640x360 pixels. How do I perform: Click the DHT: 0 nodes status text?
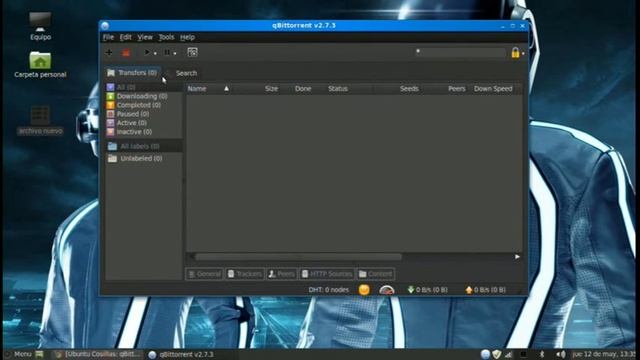coord(329,290)
